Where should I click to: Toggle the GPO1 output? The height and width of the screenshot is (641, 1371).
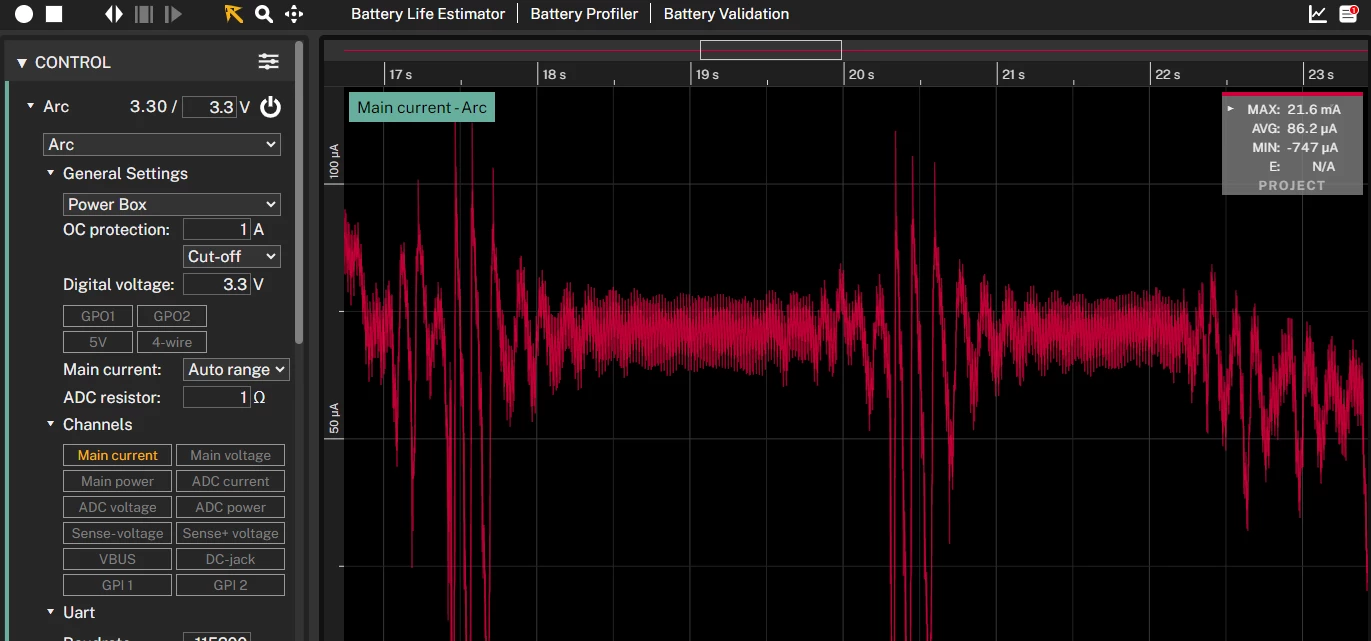(98, 316)
